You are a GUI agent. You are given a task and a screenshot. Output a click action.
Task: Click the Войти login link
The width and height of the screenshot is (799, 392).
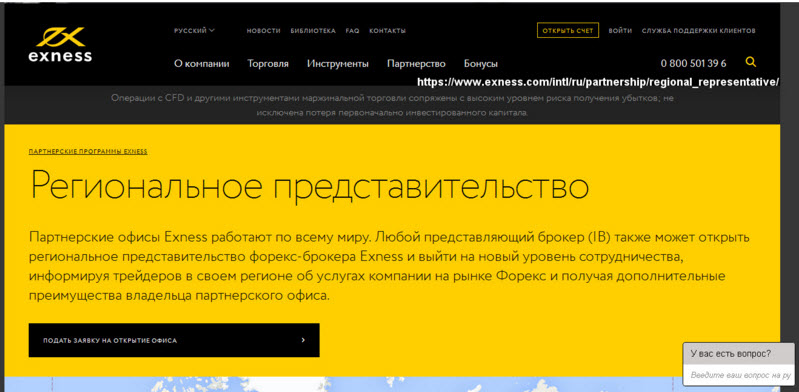(x=620, y=31)
